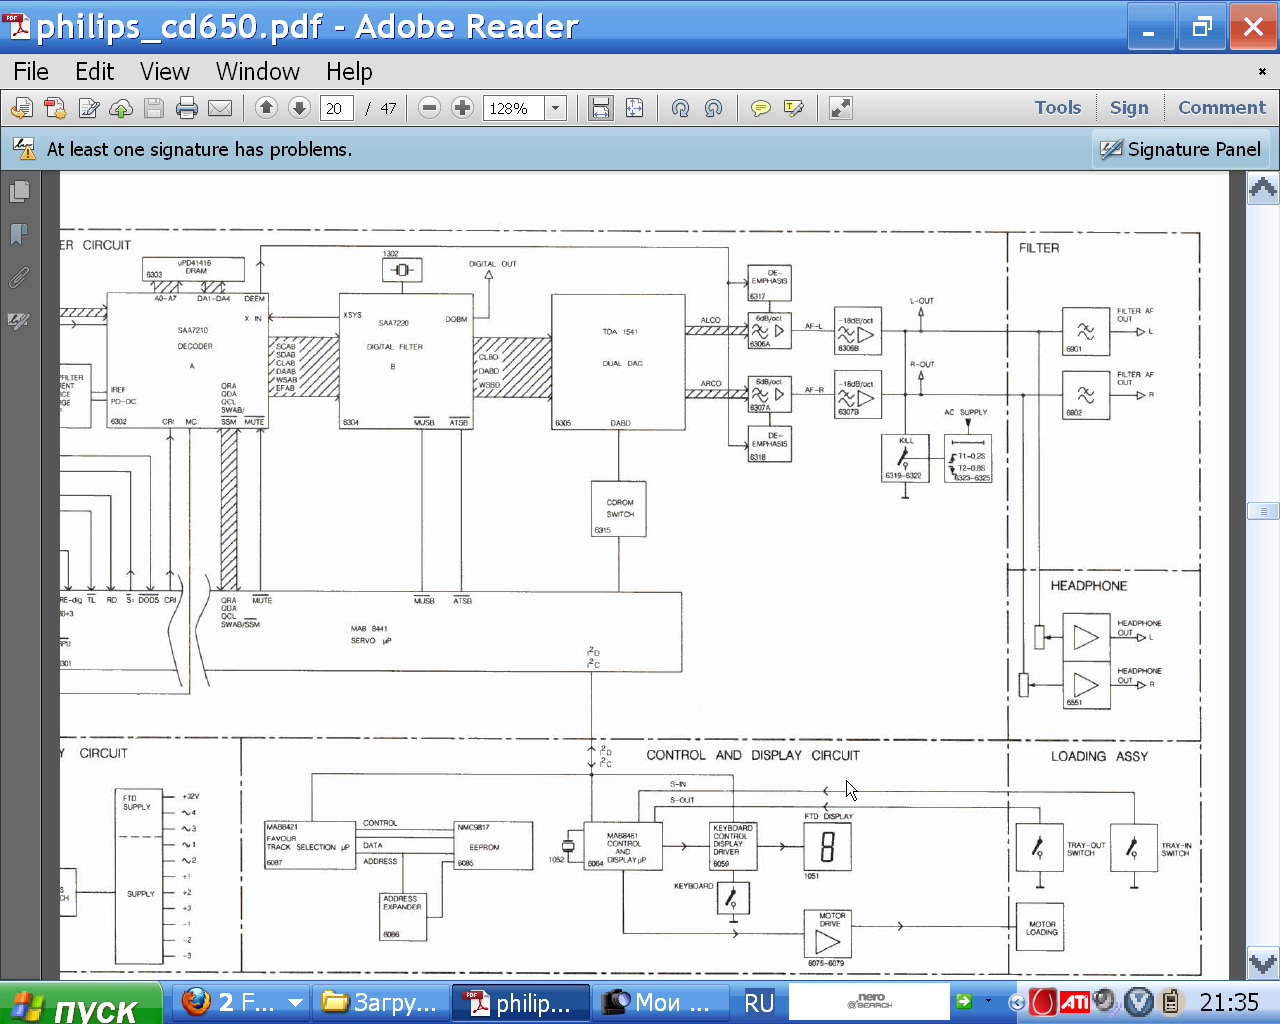Click the email envelope toolbar icon
This screenshot has width=1280, height=1024.
(x=220, y=108)
